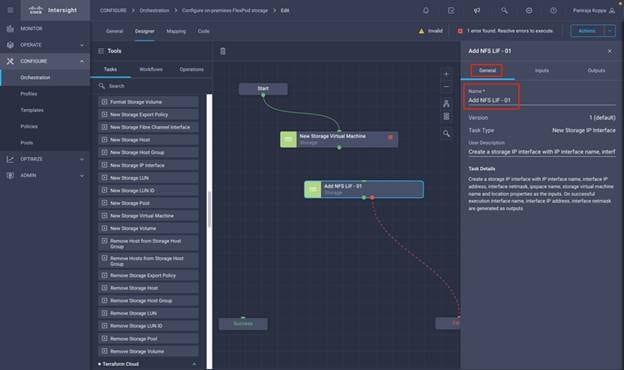Click the delete trash icon above canvas
Viewport: 624px width, 370px height.
tap(223, 51)
